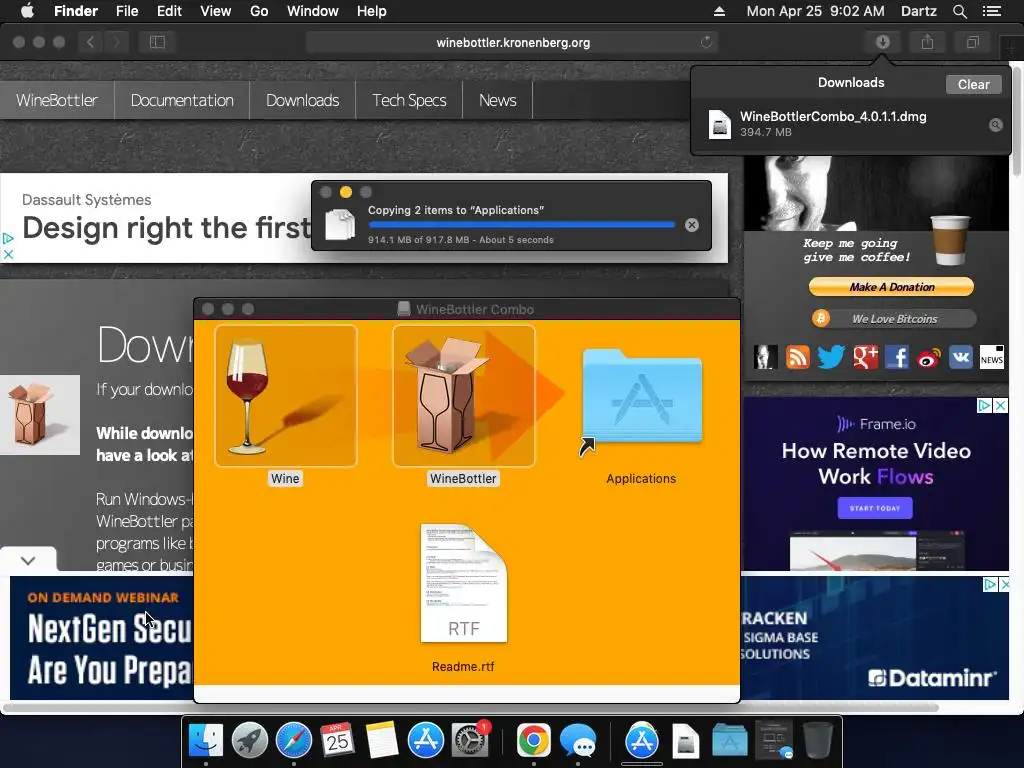Image resolution: width=1024 pixels, height=768 pixels.
Task: Toggle Safari sidebar button
Action: point(157,42)
